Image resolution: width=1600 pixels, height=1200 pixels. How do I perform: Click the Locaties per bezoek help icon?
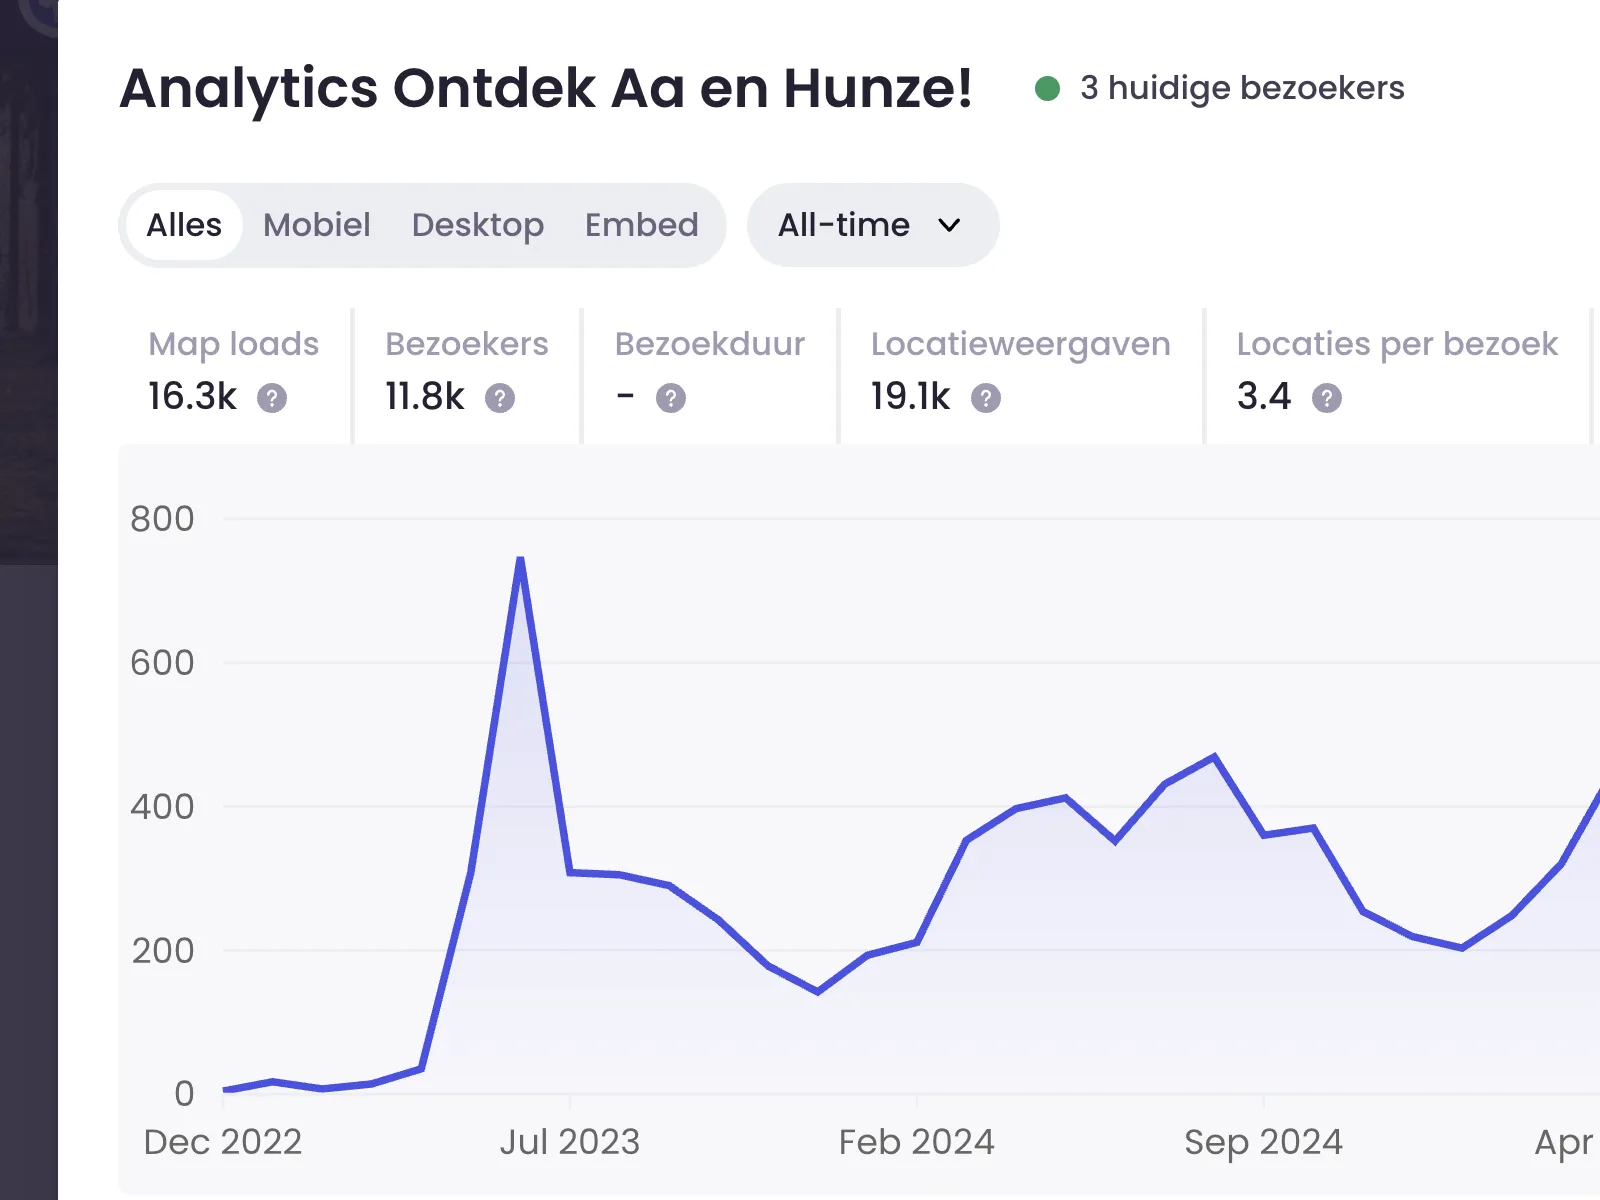pyautogui.click(x=1327, y=398)
